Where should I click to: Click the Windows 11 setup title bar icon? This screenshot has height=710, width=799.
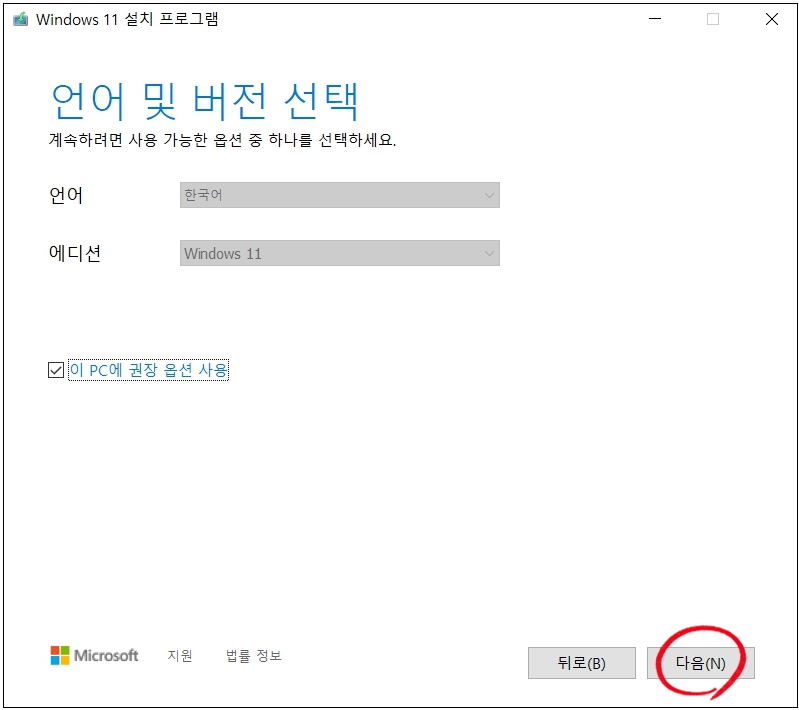click(20, 19)
